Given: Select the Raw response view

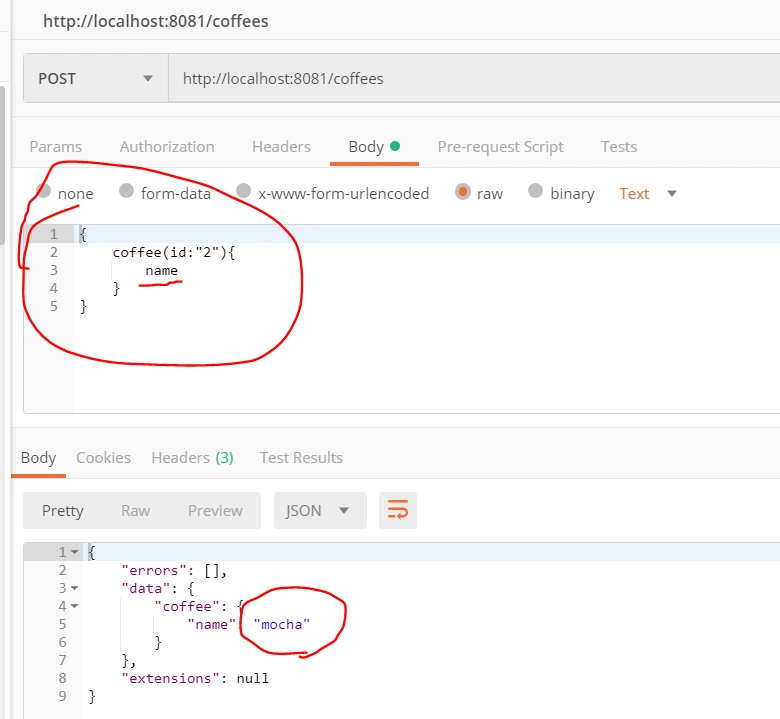Looking at the screenshot, I should 135,511.
